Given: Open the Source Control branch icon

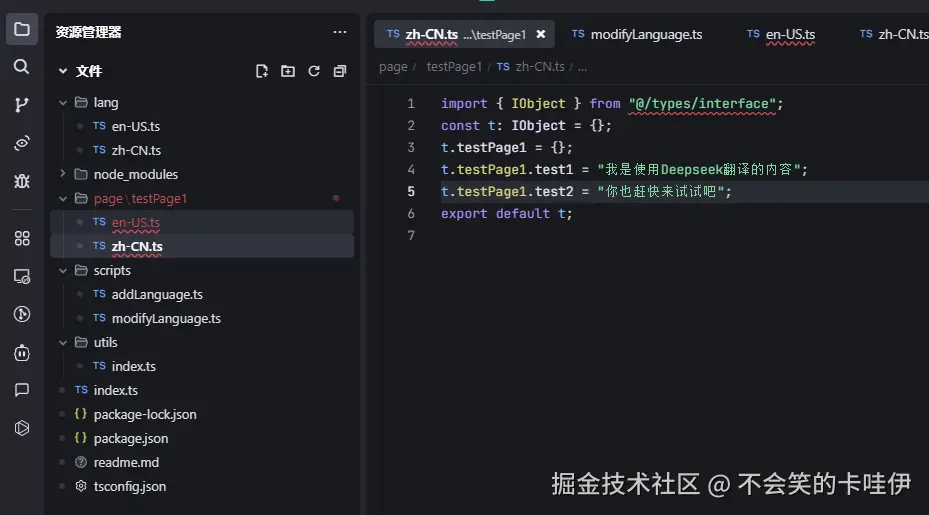Looking at the screenshot, I should pos(21,105).
